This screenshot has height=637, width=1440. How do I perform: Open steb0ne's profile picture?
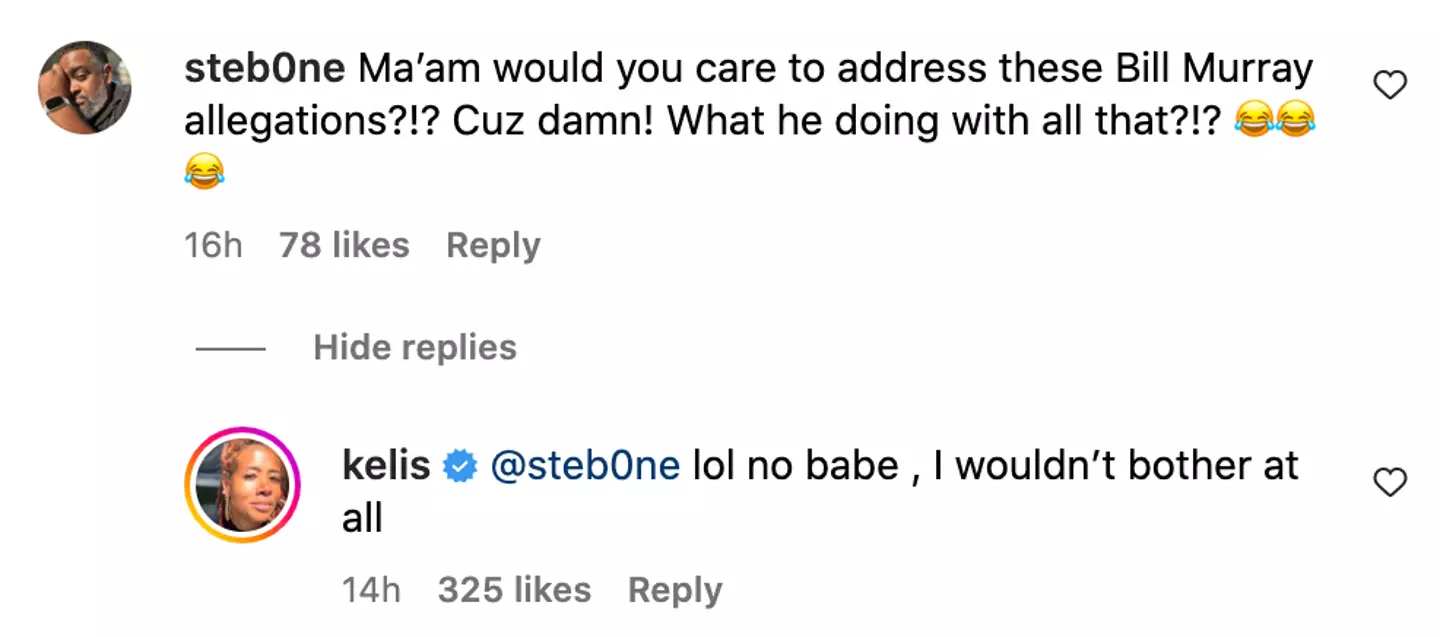click(85, 87)
